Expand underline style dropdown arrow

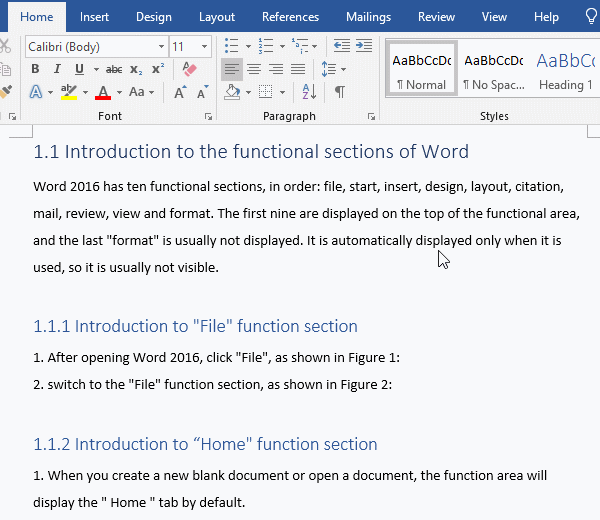tap(96, 70)
